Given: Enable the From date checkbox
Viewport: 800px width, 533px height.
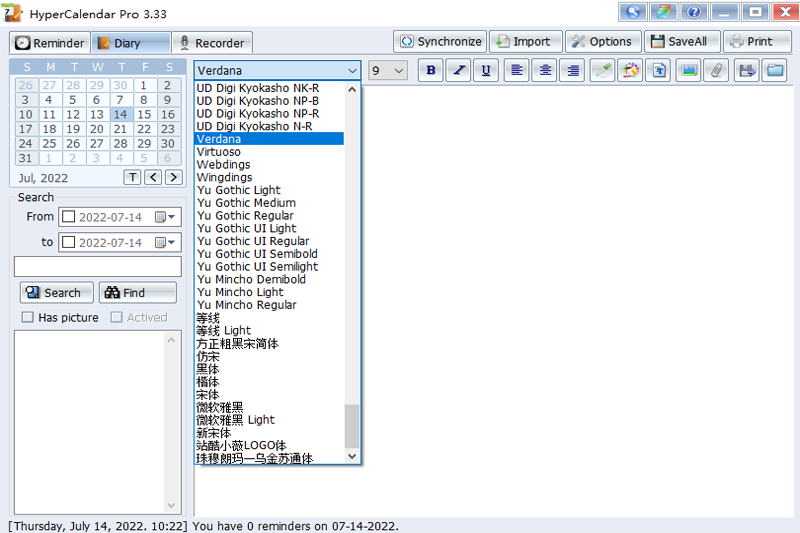Looking at the screenshot, I should (x=68, y=217).
